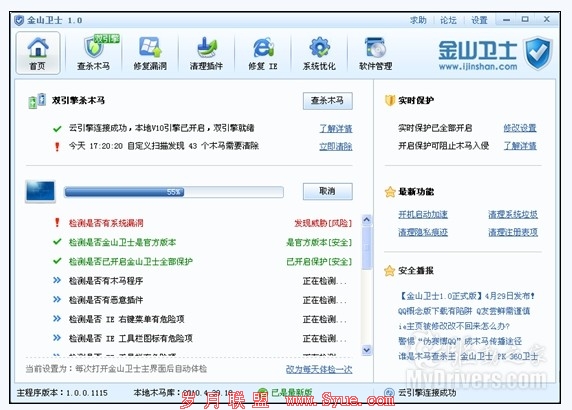Open 了解详情 link beside cloud engine status
The image size is (572, 410).
click(336, 128)
